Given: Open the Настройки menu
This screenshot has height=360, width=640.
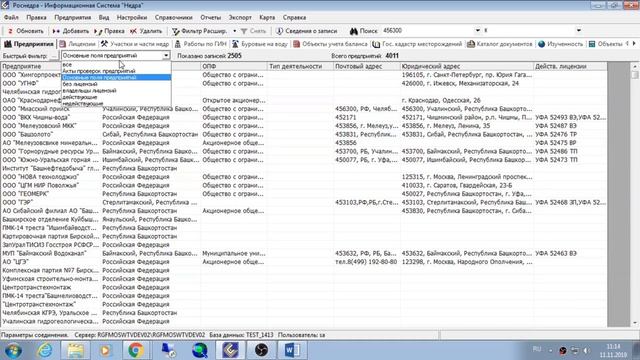Looking at the screenshot, I should pos(132,18).
